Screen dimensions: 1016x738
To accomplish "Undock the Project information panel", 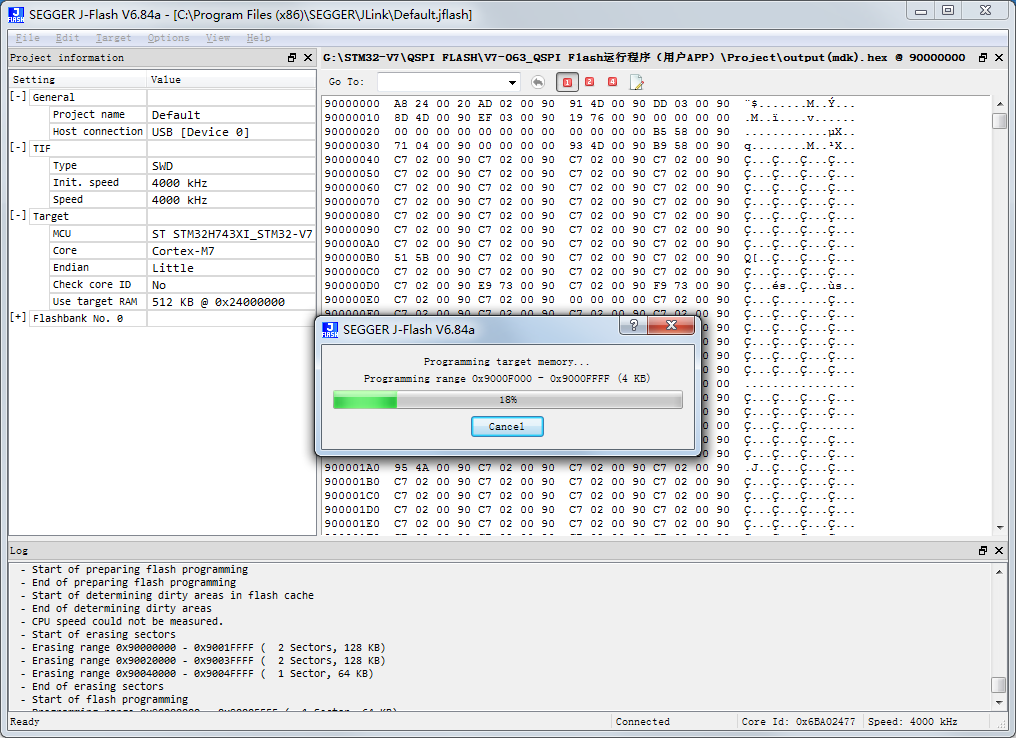I will tap(292, 58).
